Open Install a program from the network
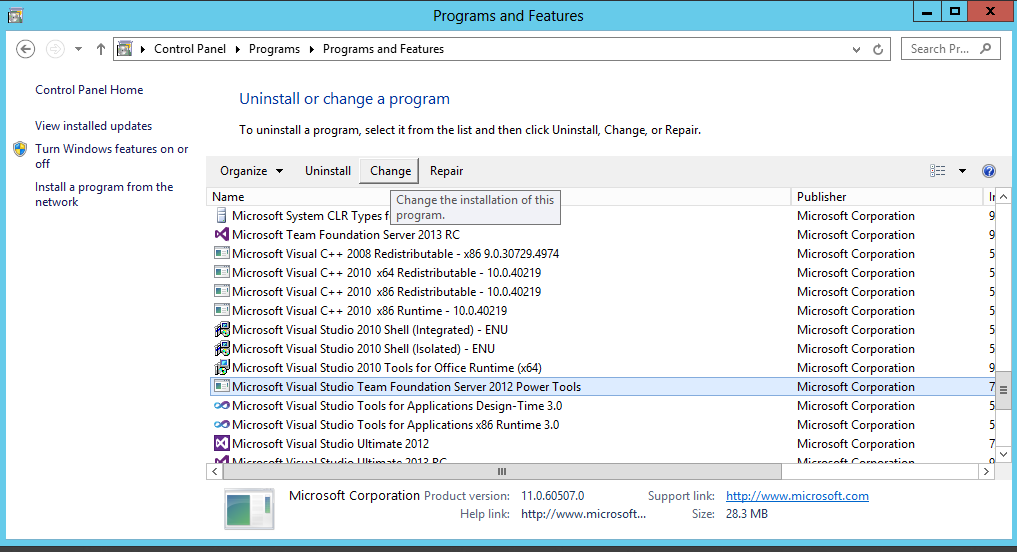The height and width of the screenshot is (552, 1017). pyautogui.click(x=104, y=195)
